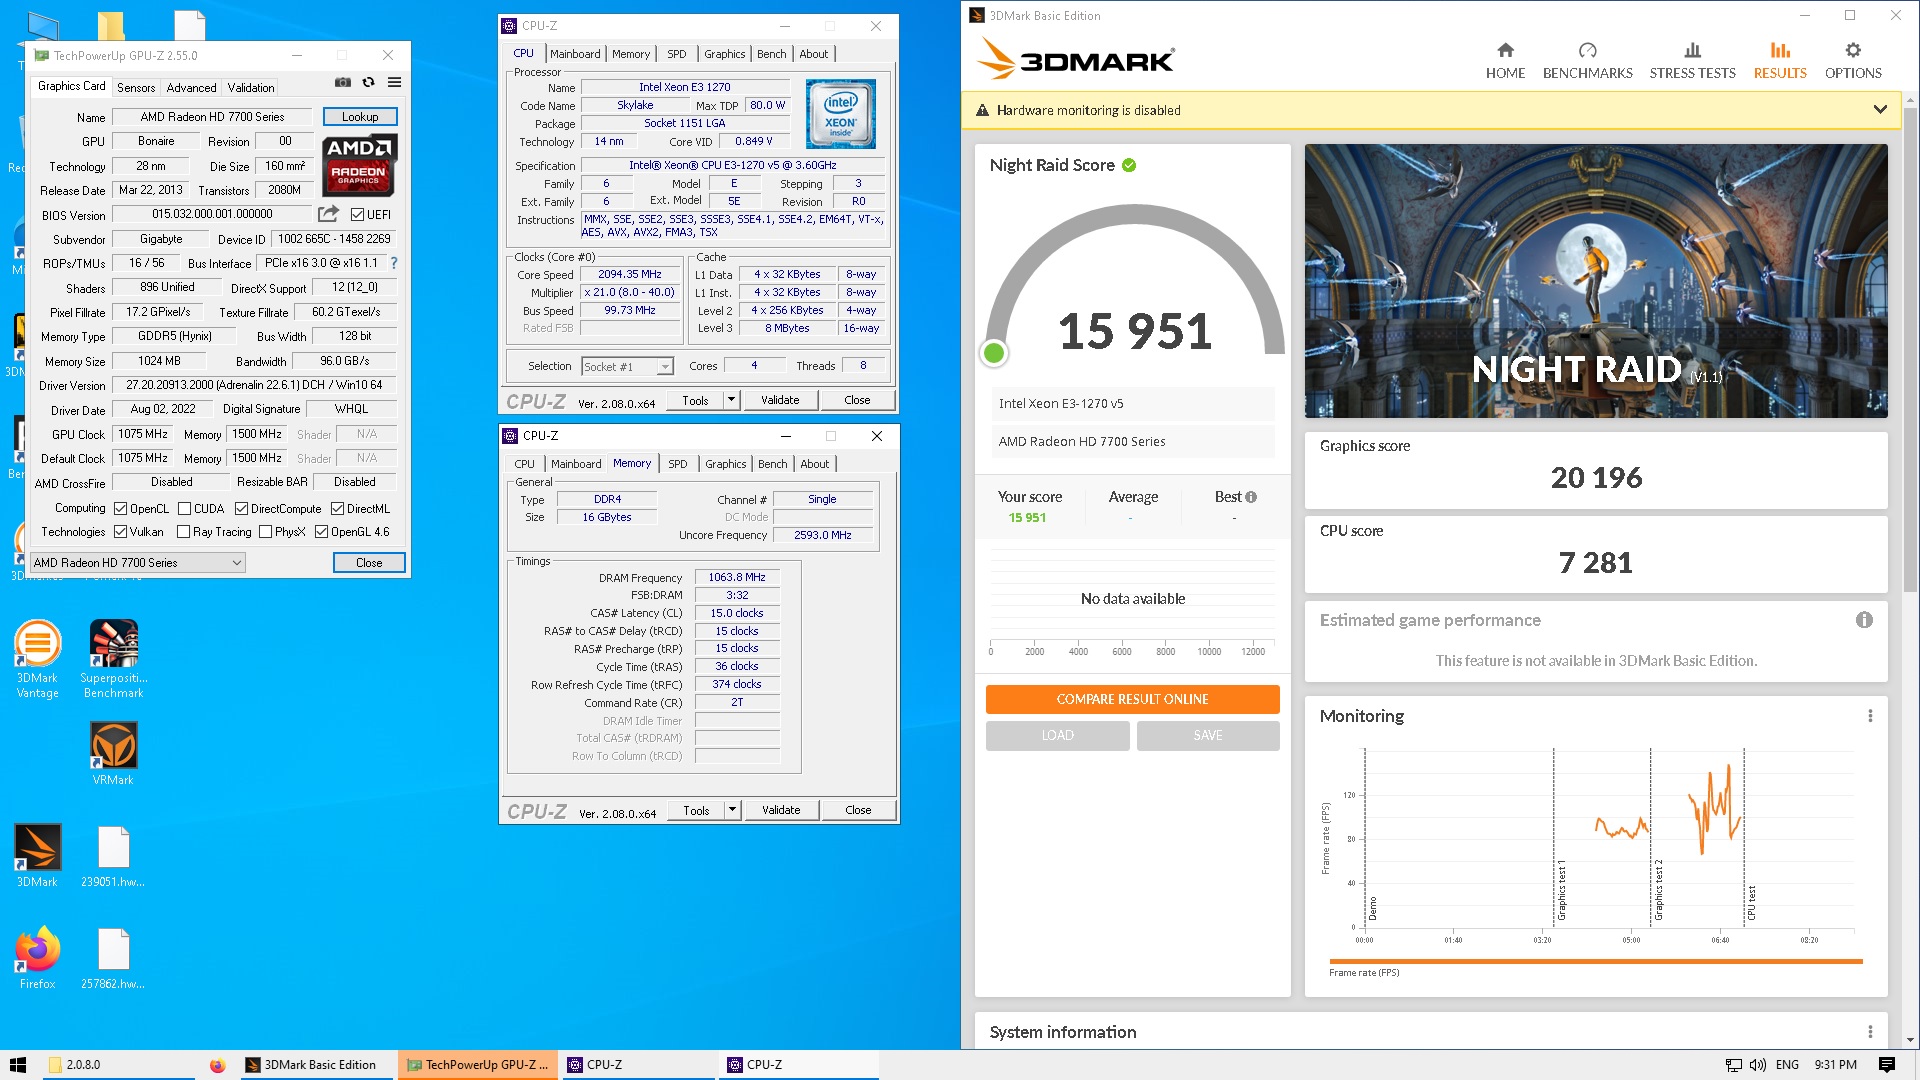This screenshot has height=1080, width=1920.
Task: Click the GPU-Z BIOS share/export icon
Action: click(x=328, y=214)
